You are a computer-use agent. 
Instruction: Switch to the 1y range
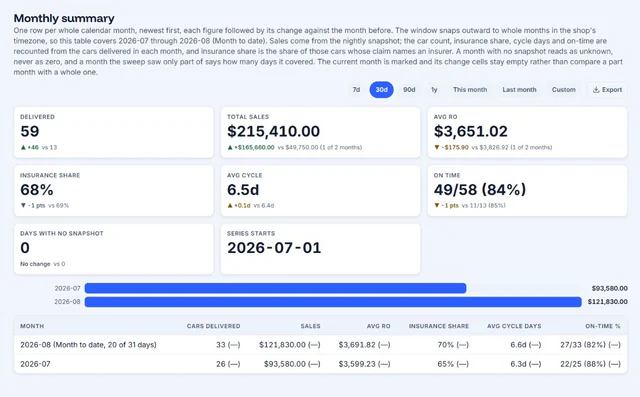pyautogui.click(x=434, y=90)
